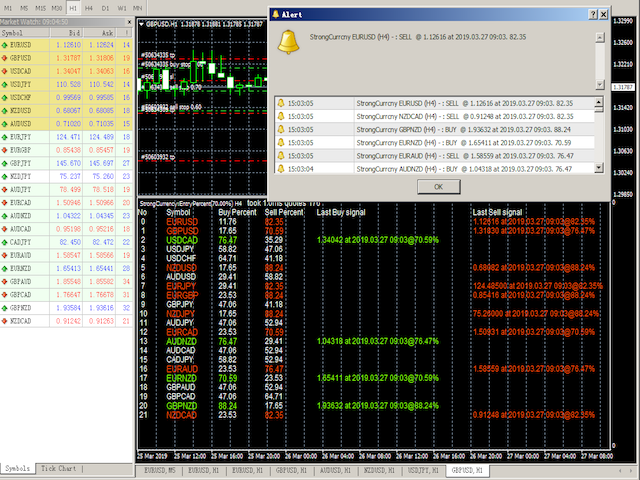Click the red arrow icon next to EURGBP
The image size is (640, 480).
(x=6, y=149)
